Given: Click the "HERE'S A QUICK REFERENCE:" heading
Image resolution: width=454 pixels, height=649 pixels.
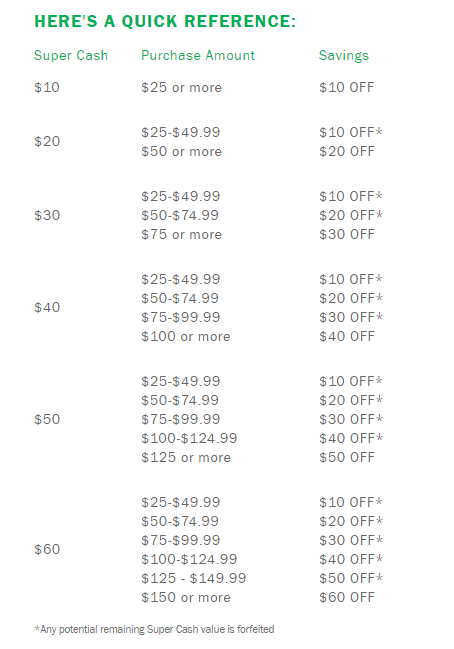Looking at the screenshot, I should coord(165,21).
